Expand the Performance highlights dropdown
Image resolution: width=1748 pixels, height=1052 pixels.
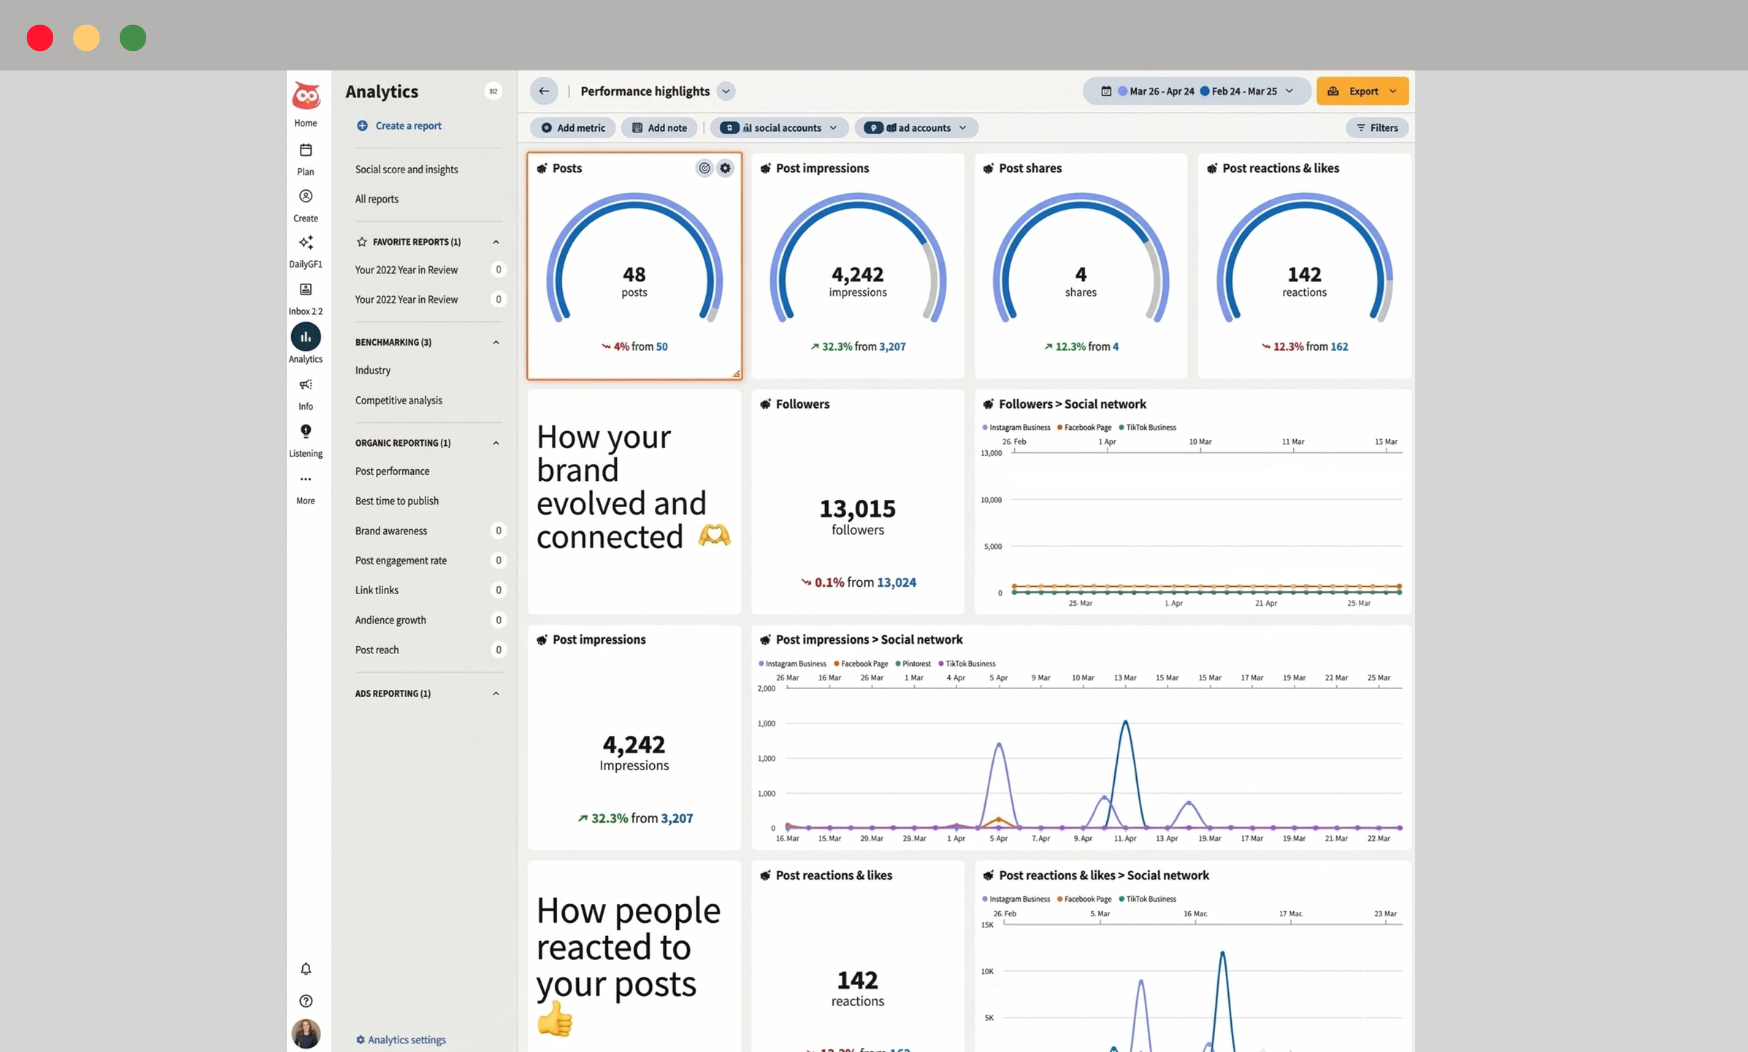[x=727, y=91]
